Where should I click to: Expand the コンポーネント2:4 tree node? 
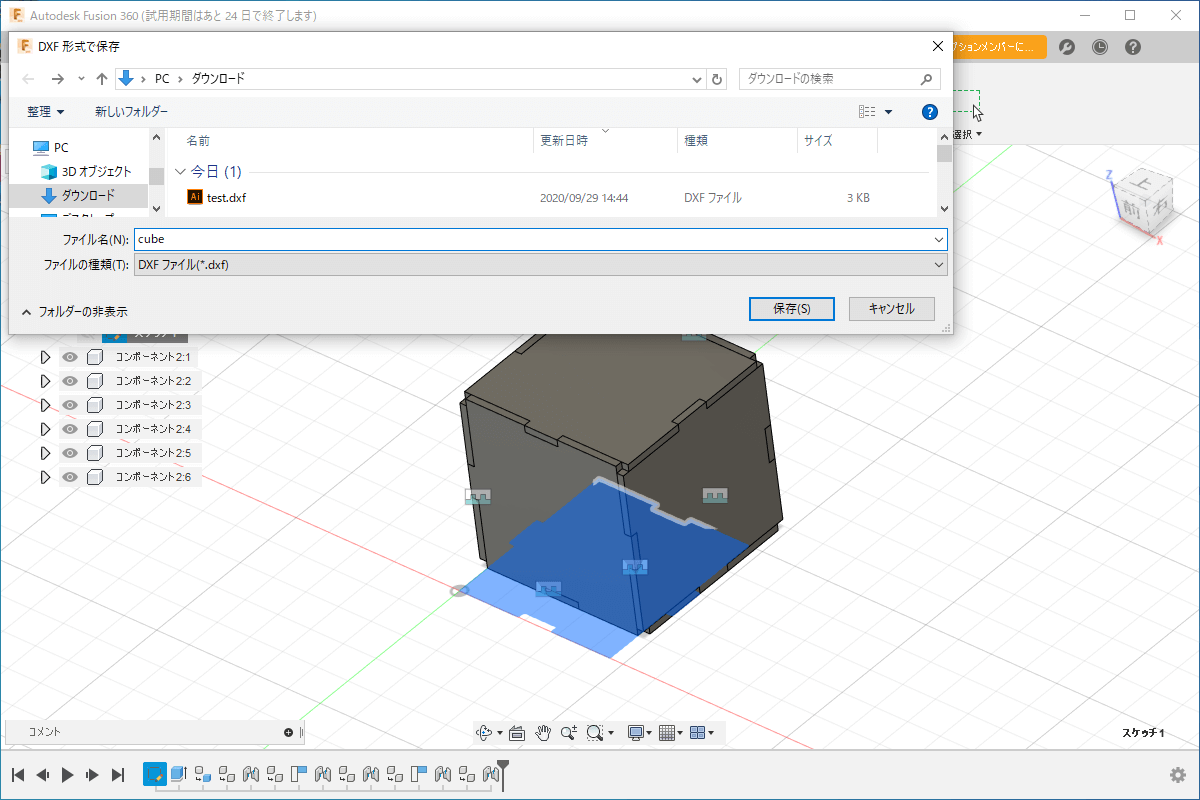coord(44,429)
